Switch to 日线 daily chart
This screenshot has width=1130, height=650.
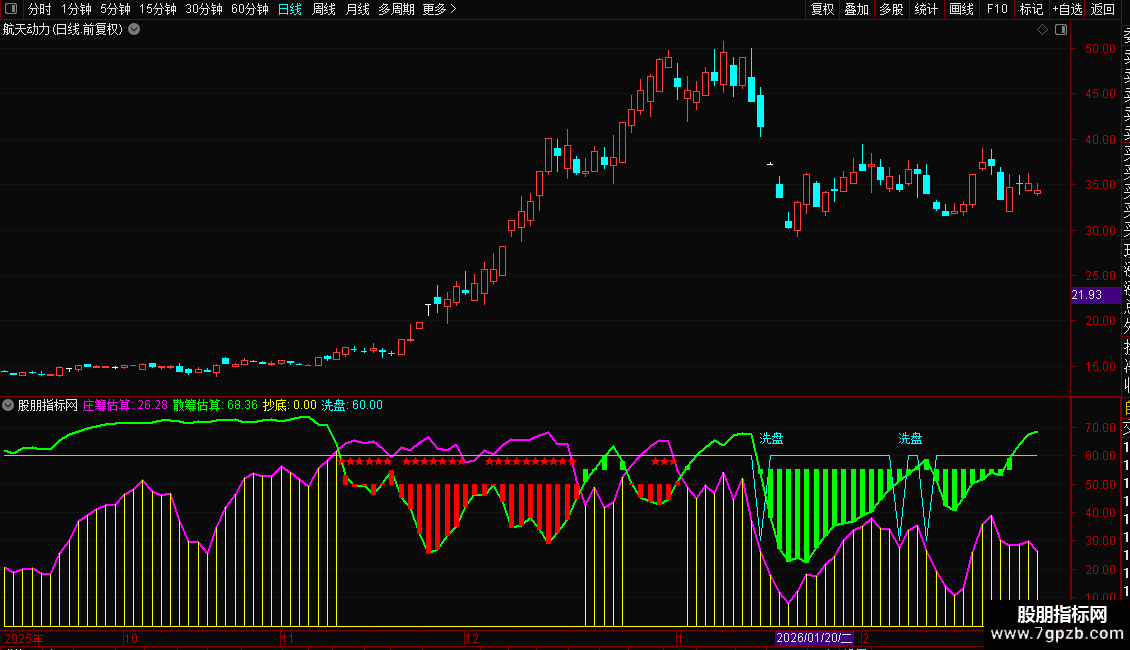290,9
